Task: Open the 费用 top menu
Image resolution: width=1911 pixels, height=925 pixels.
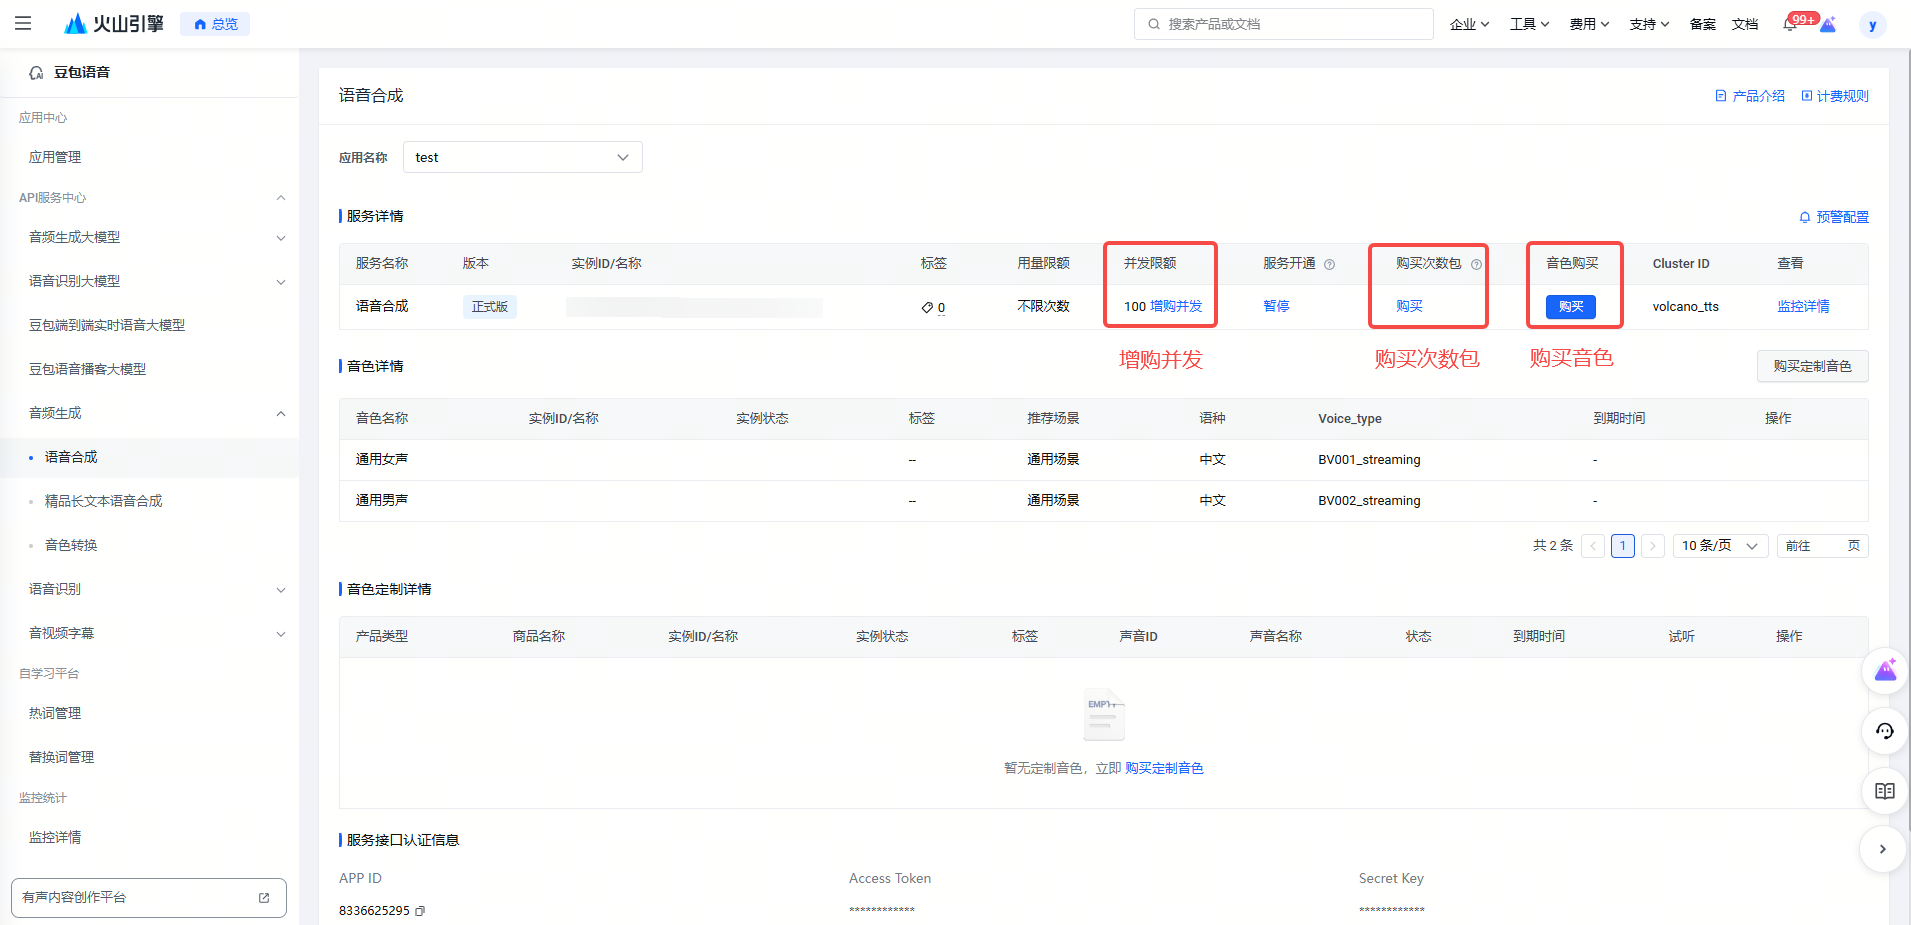Action: tap(1588, 24)
